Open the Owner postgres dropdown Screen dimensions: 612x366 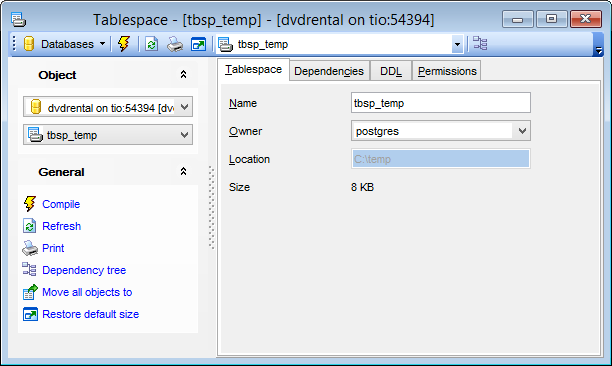(x=522, y=131)
